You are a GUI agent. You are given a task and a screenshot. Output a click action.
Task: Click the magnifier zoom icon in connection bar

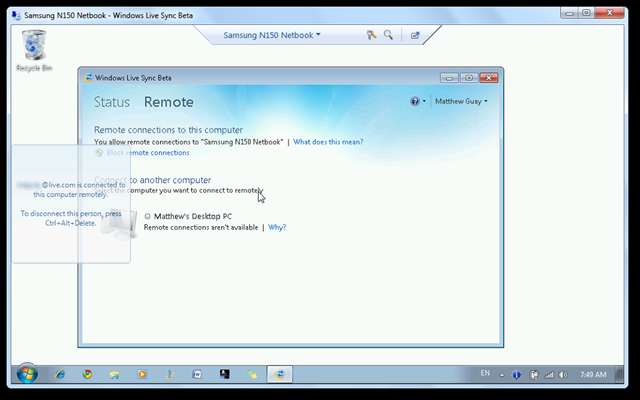pyautogui.click(x=388, y=35)
